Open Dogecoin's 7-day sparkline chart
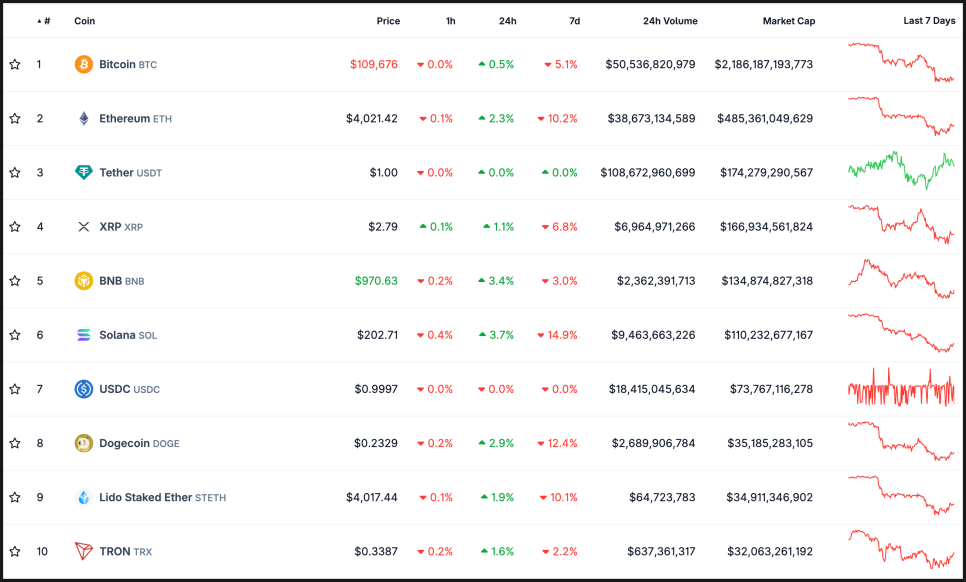 pyautogui.click(x=901, y=441)
